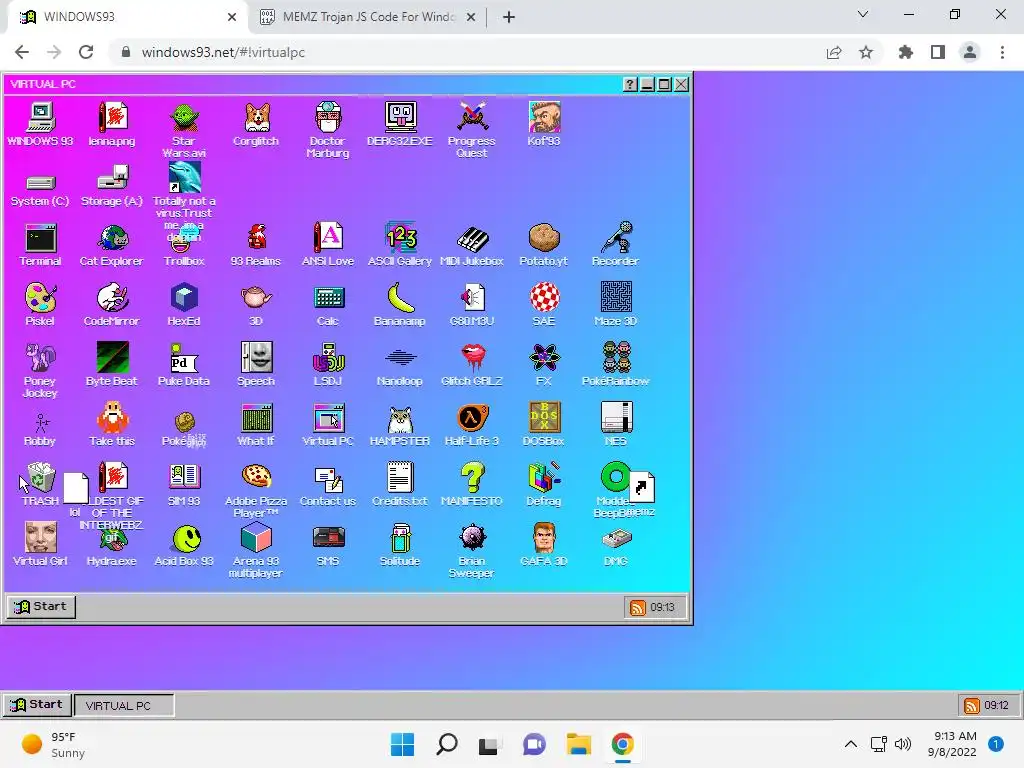The height and width of the screenshot is (768, 1024).
Task: Open the MANIFESTO question mark icon
Action: (x=472, y=479)
